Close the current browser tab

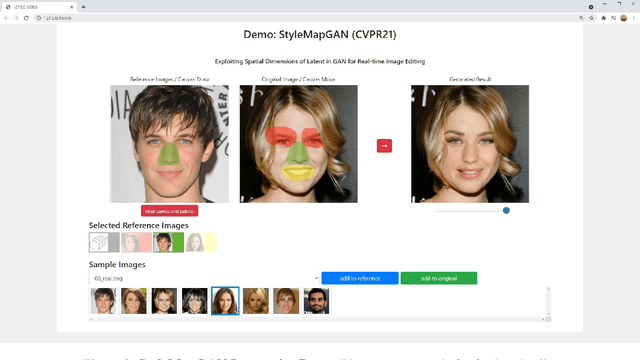click(x=71, y=7)
